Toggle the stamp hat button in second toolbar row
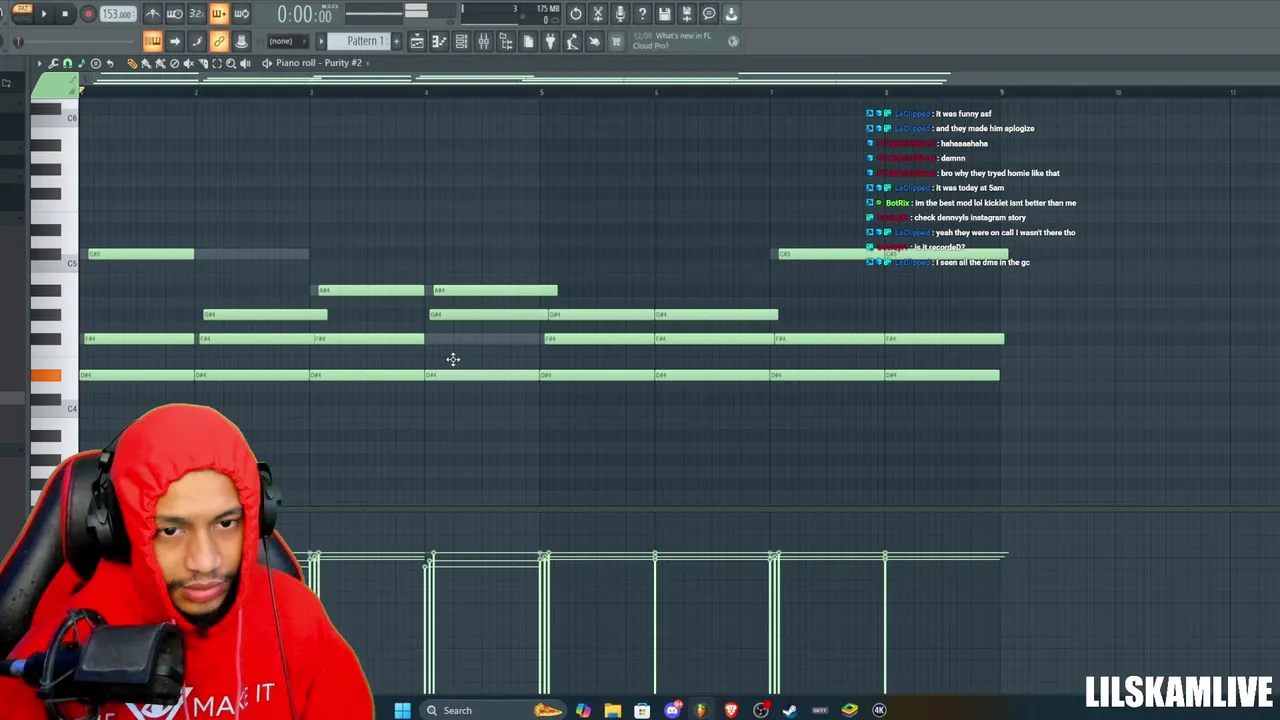Viewport: 1280px width, 720px height. pyautogui.click(x=241, y=41)
